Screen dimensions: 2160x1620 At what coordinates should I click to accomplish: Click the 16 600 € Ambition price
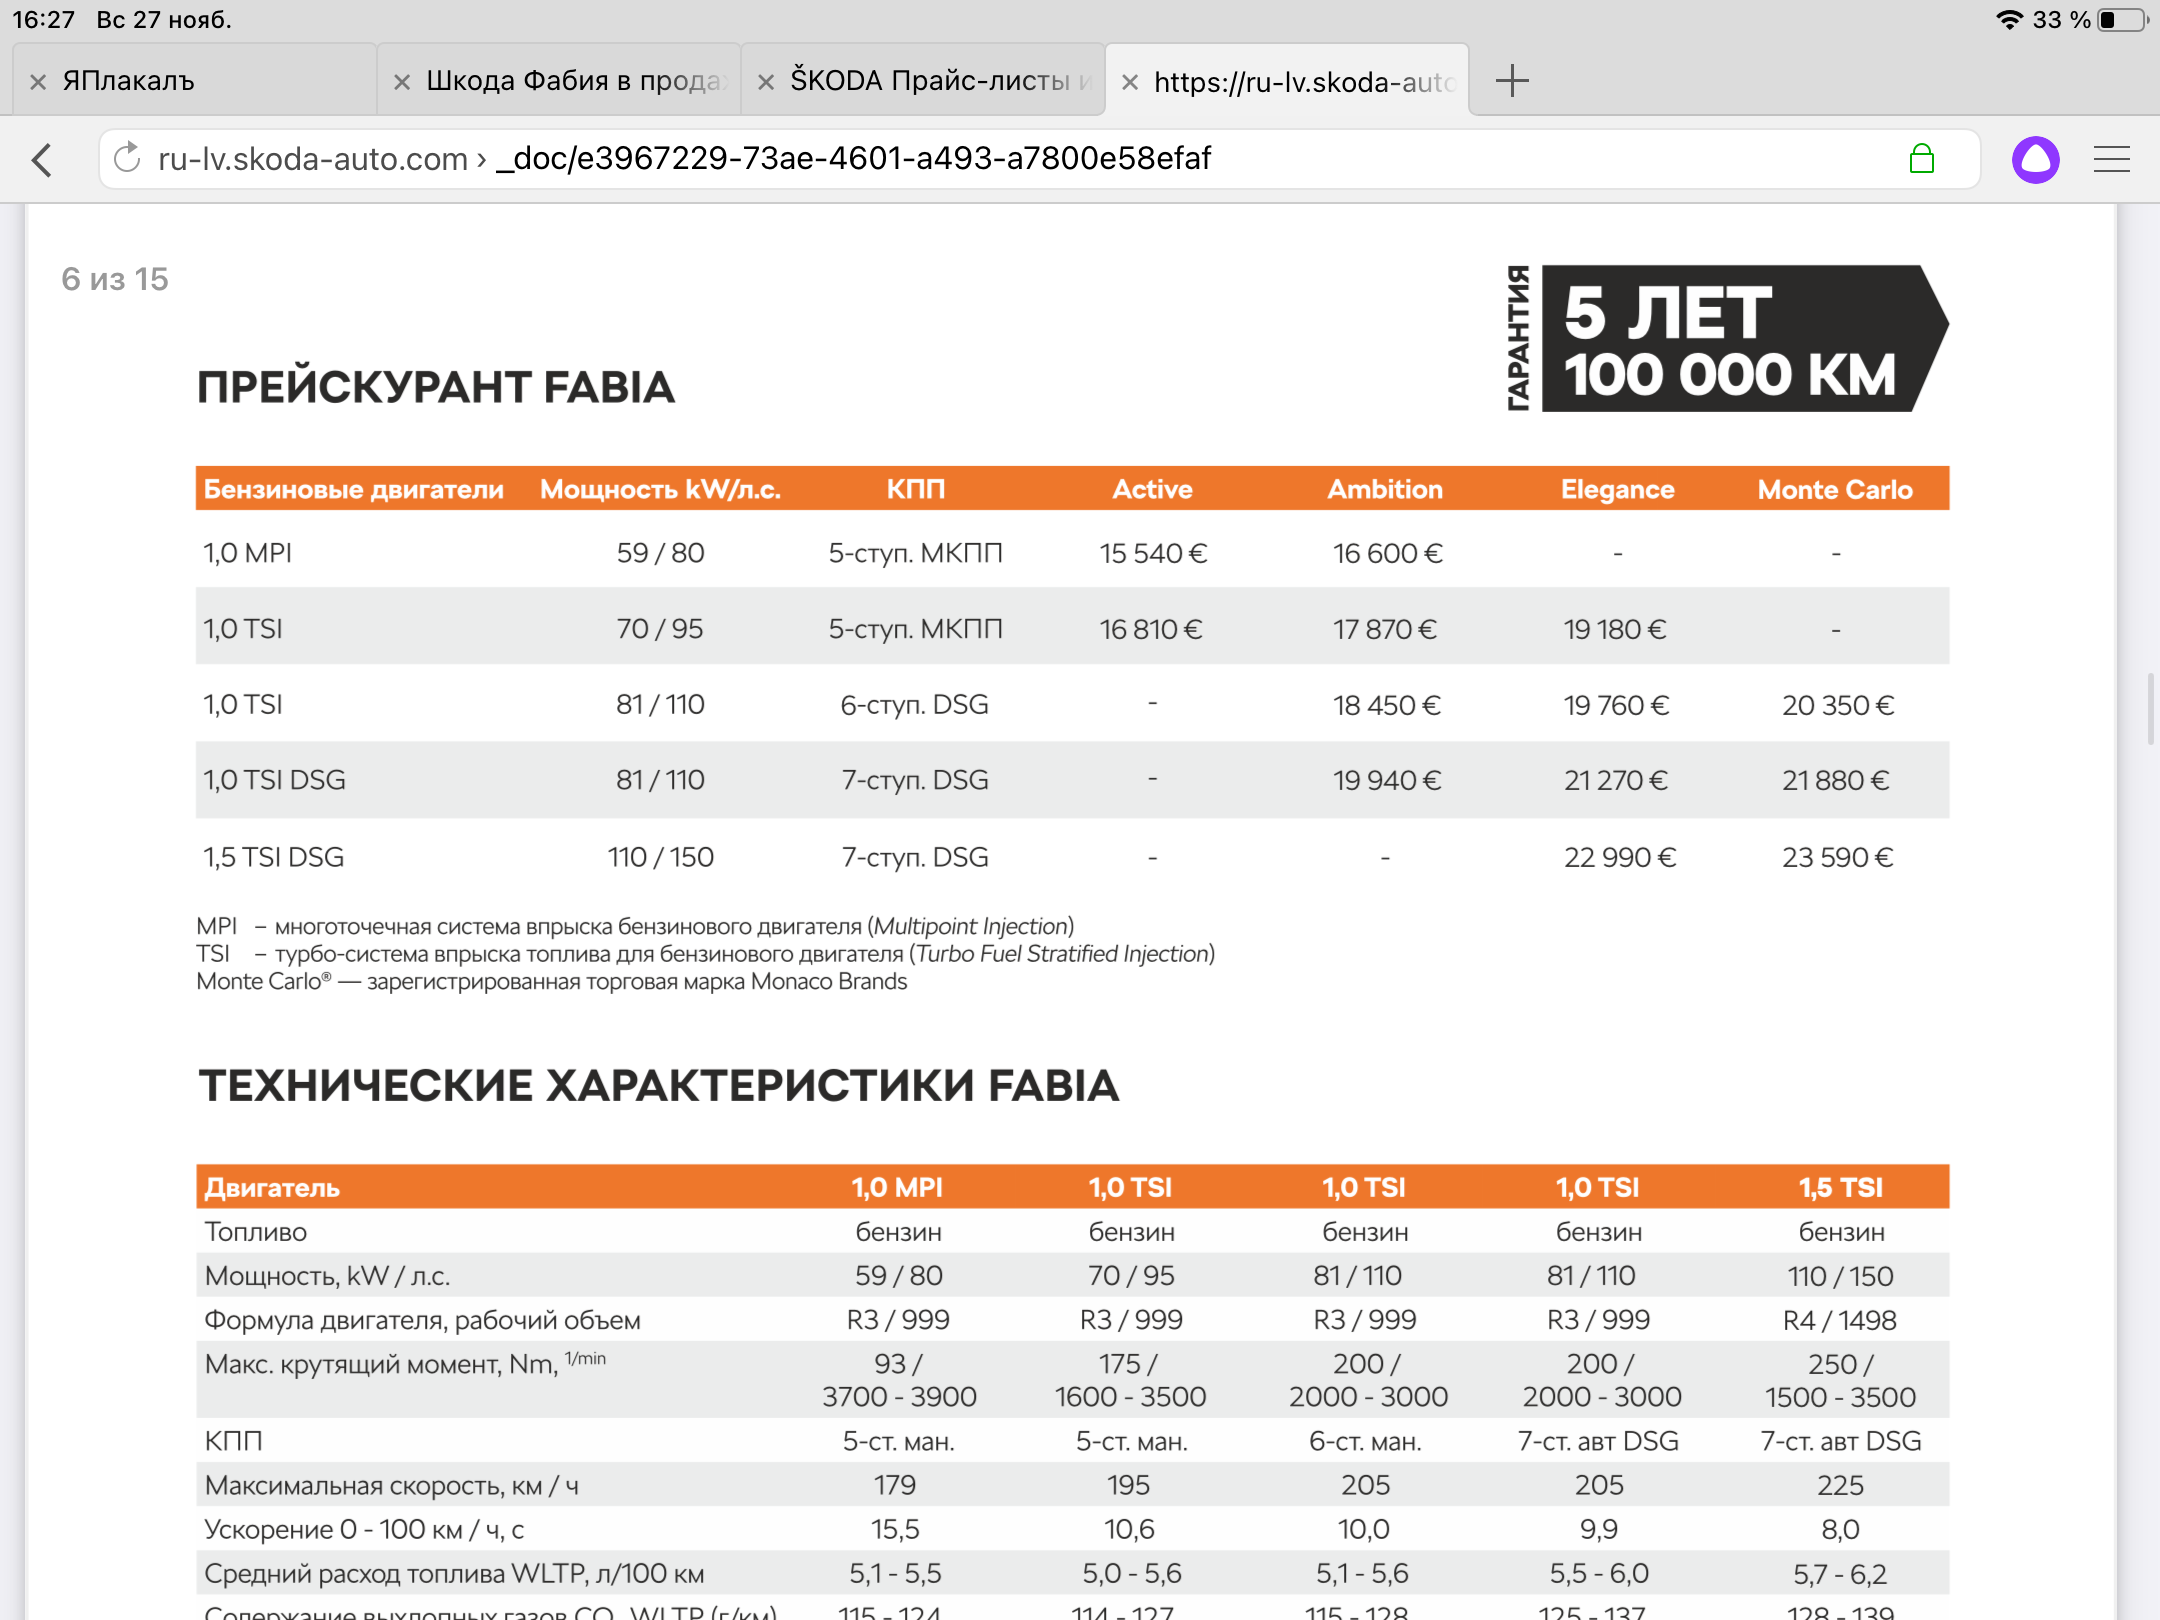tap(1387, 553)
